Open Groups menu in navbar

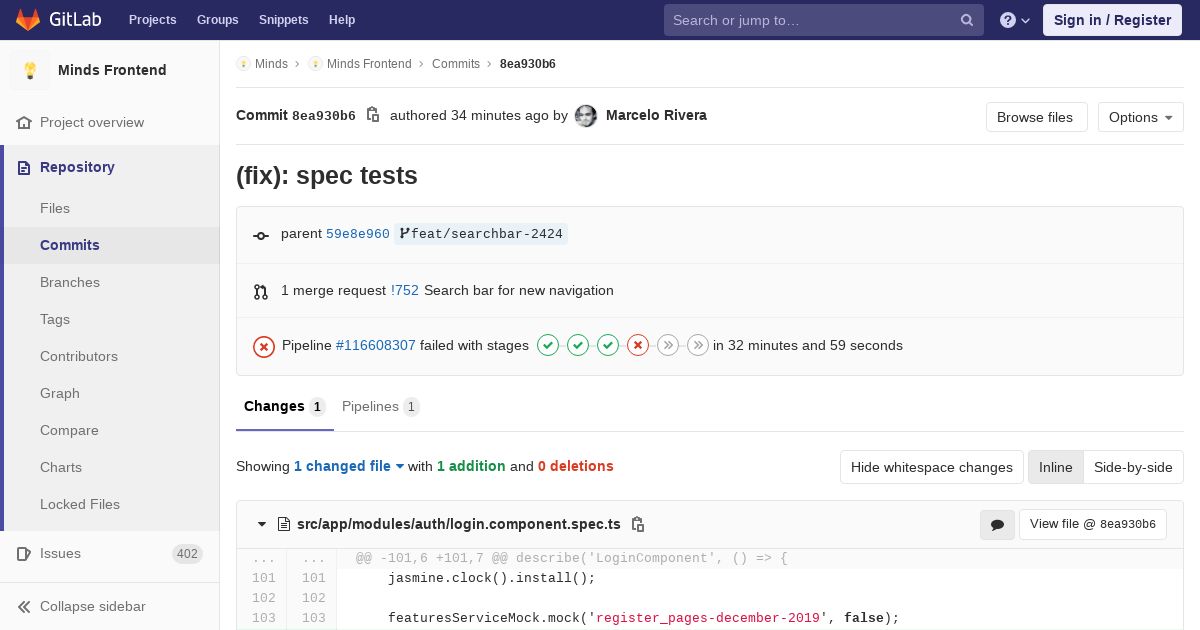pos(218,20)
